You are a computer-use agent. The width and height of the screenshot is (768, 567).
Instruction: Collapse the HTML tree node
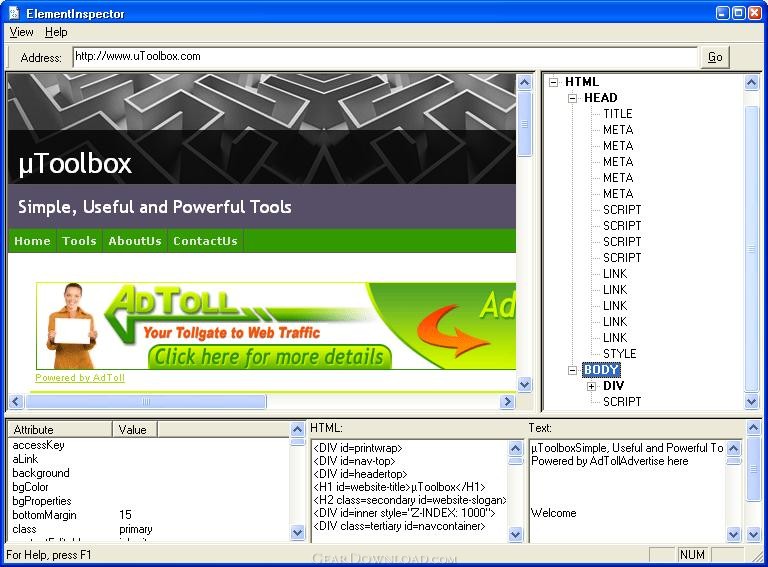(x=553, y=82)
